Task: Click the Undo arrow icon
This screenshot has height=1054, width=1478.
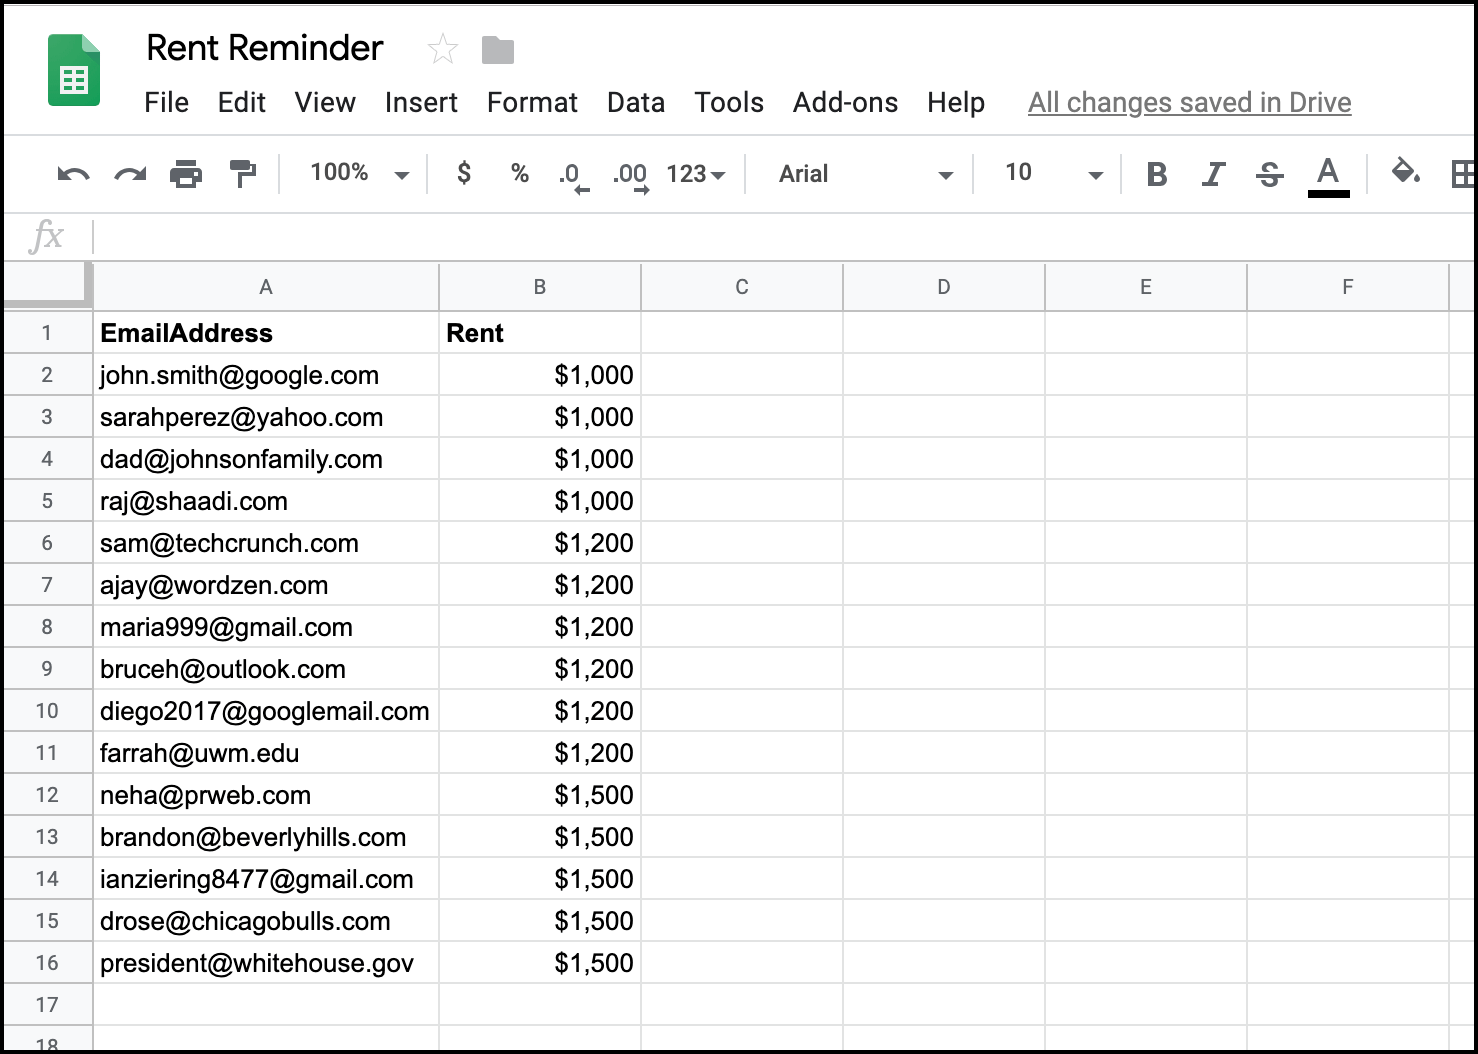Action: coord(74,175)
